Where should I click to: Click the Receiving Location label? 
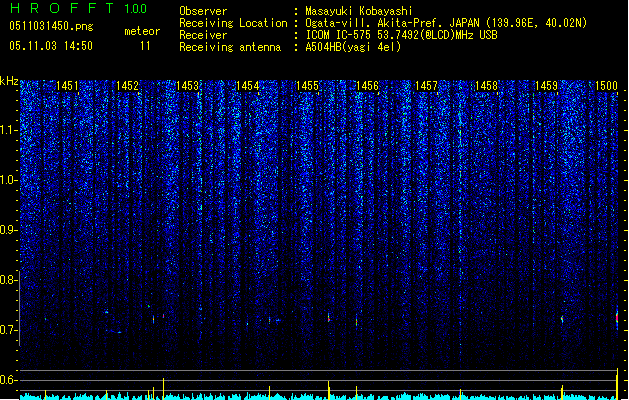(x=233, y=23)
